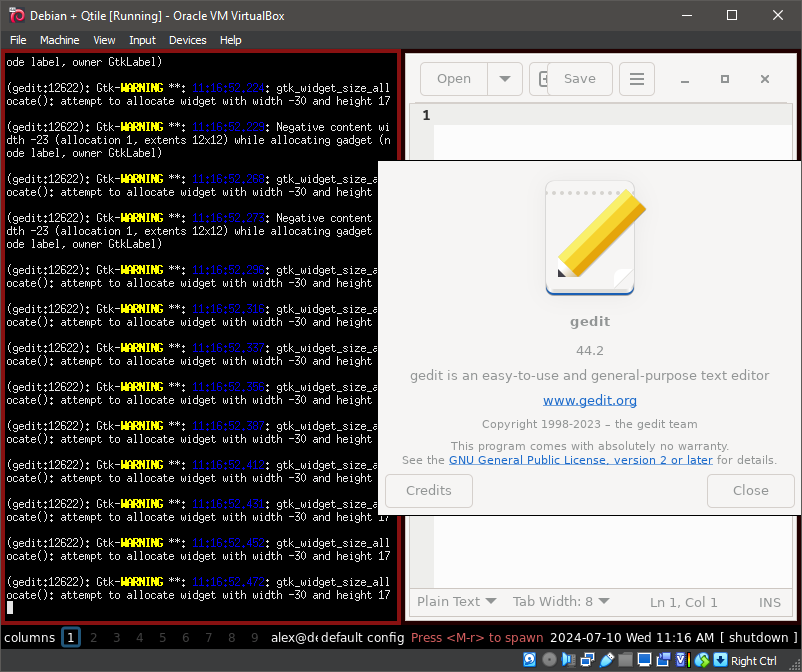Click the Credits button in About dialog
This screenshot has height=672, width=802.
[x=429, y=490]
